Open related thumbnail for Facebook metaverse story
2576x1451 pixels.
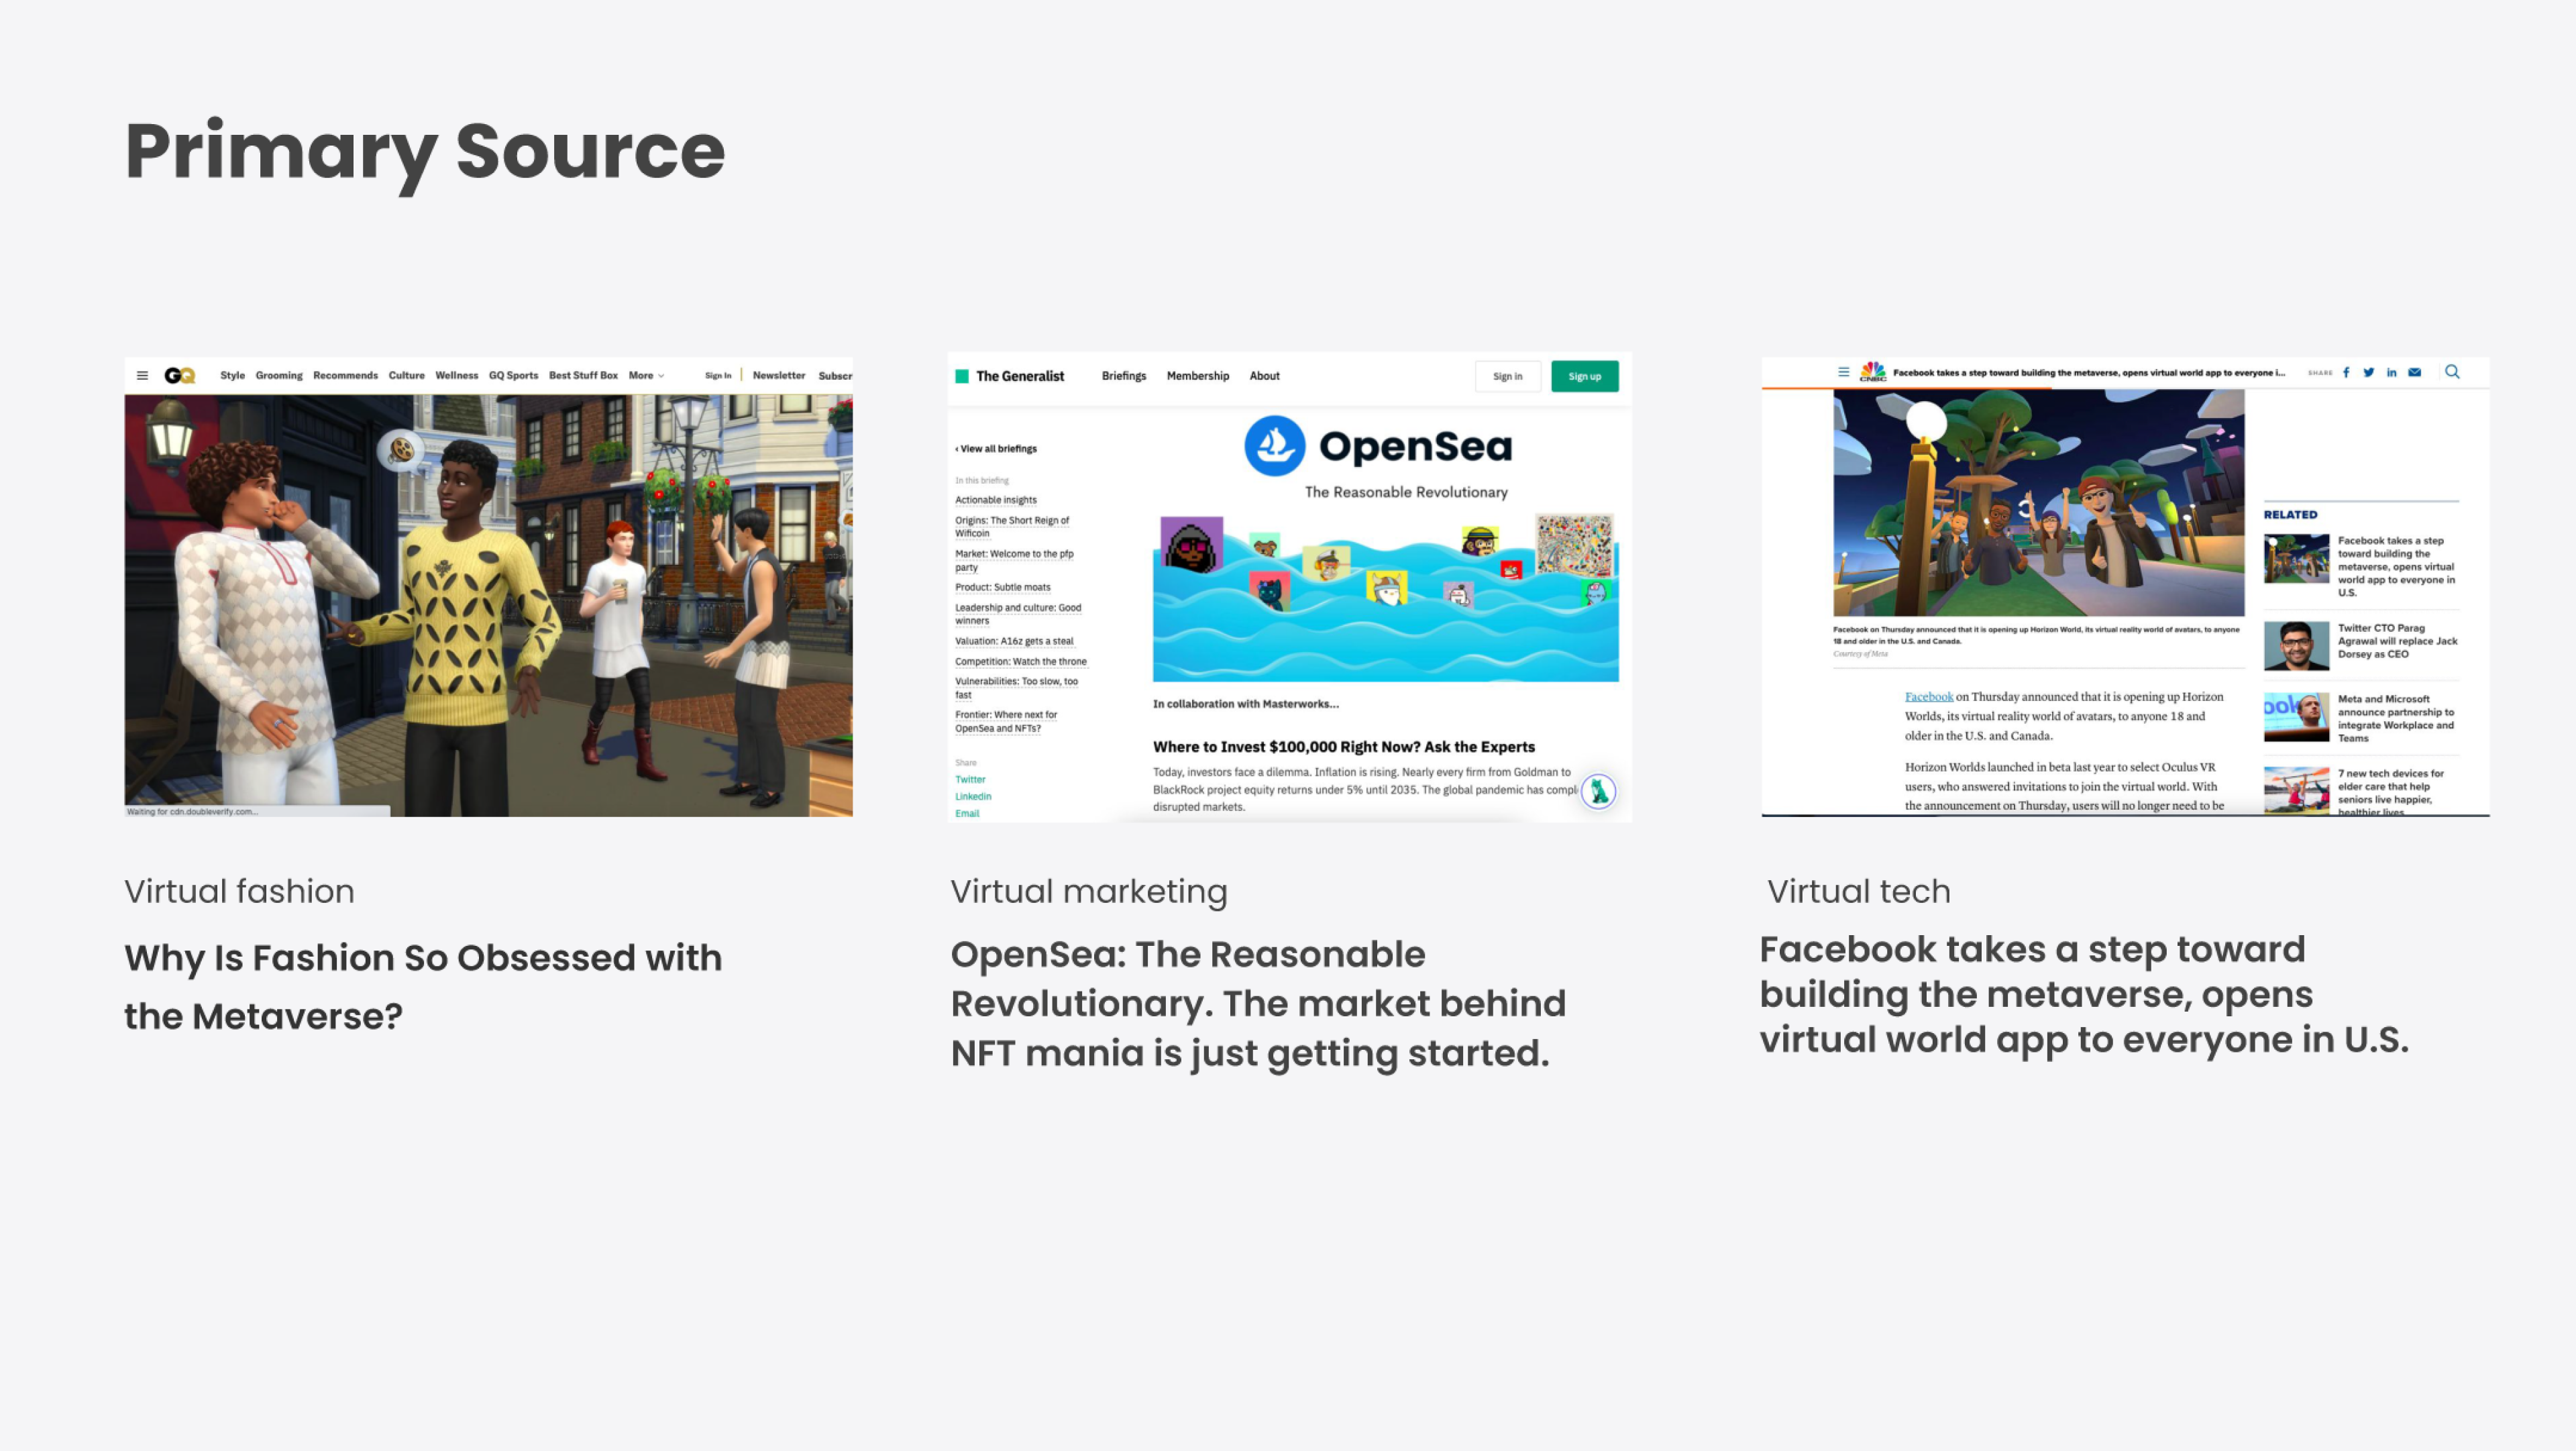point(2296,559)
